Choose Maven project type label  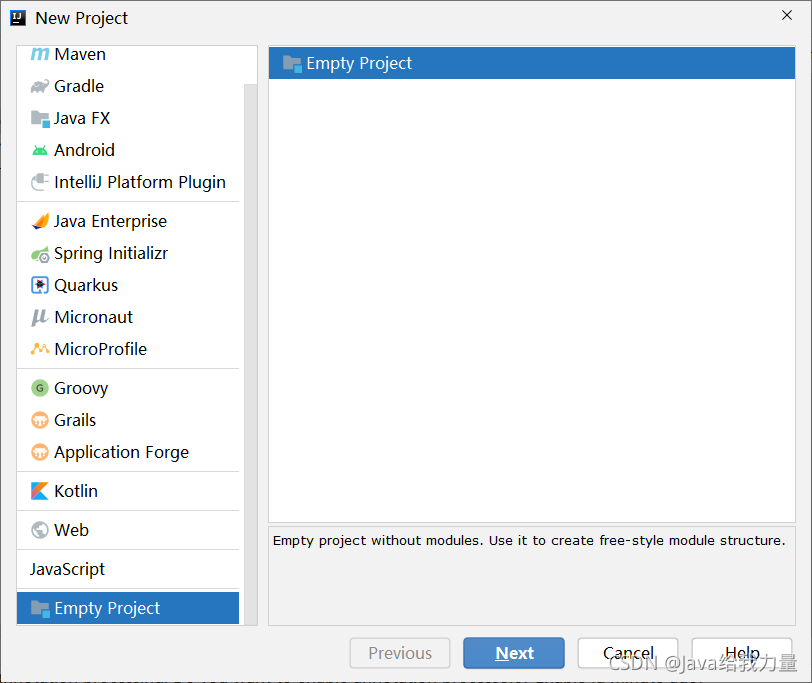click(80, 54)
